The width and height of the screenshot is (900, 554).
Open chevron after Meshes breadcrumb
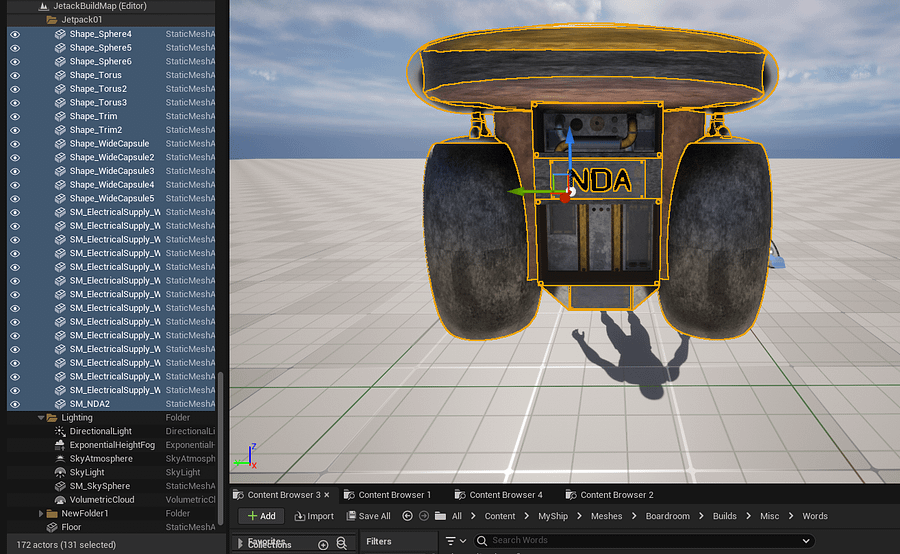pyautogui.click(x=634, y=516)
